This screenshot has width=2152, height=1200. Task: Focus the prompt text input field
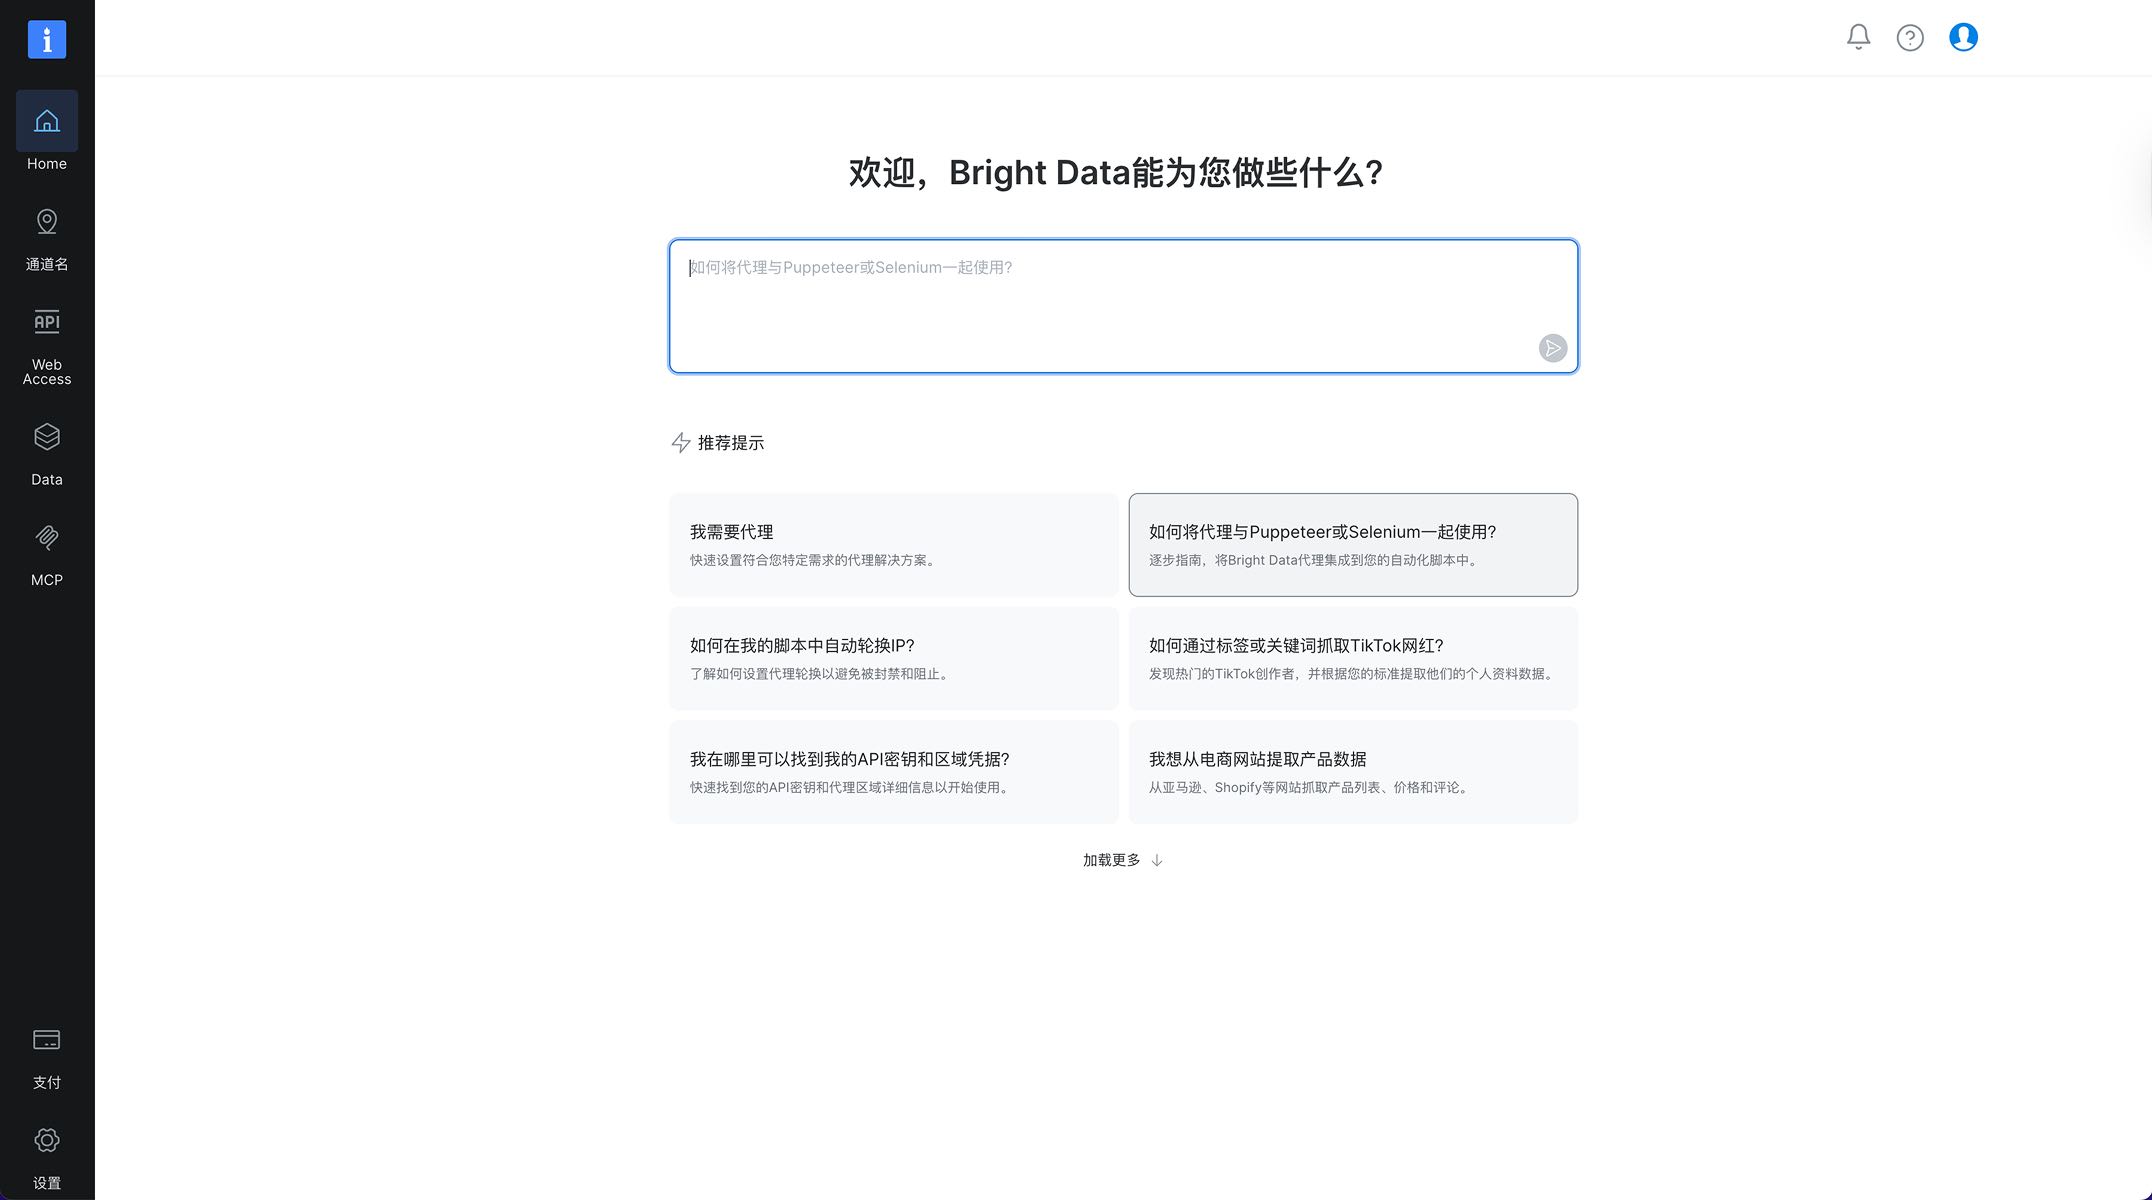click(1123, 306)
